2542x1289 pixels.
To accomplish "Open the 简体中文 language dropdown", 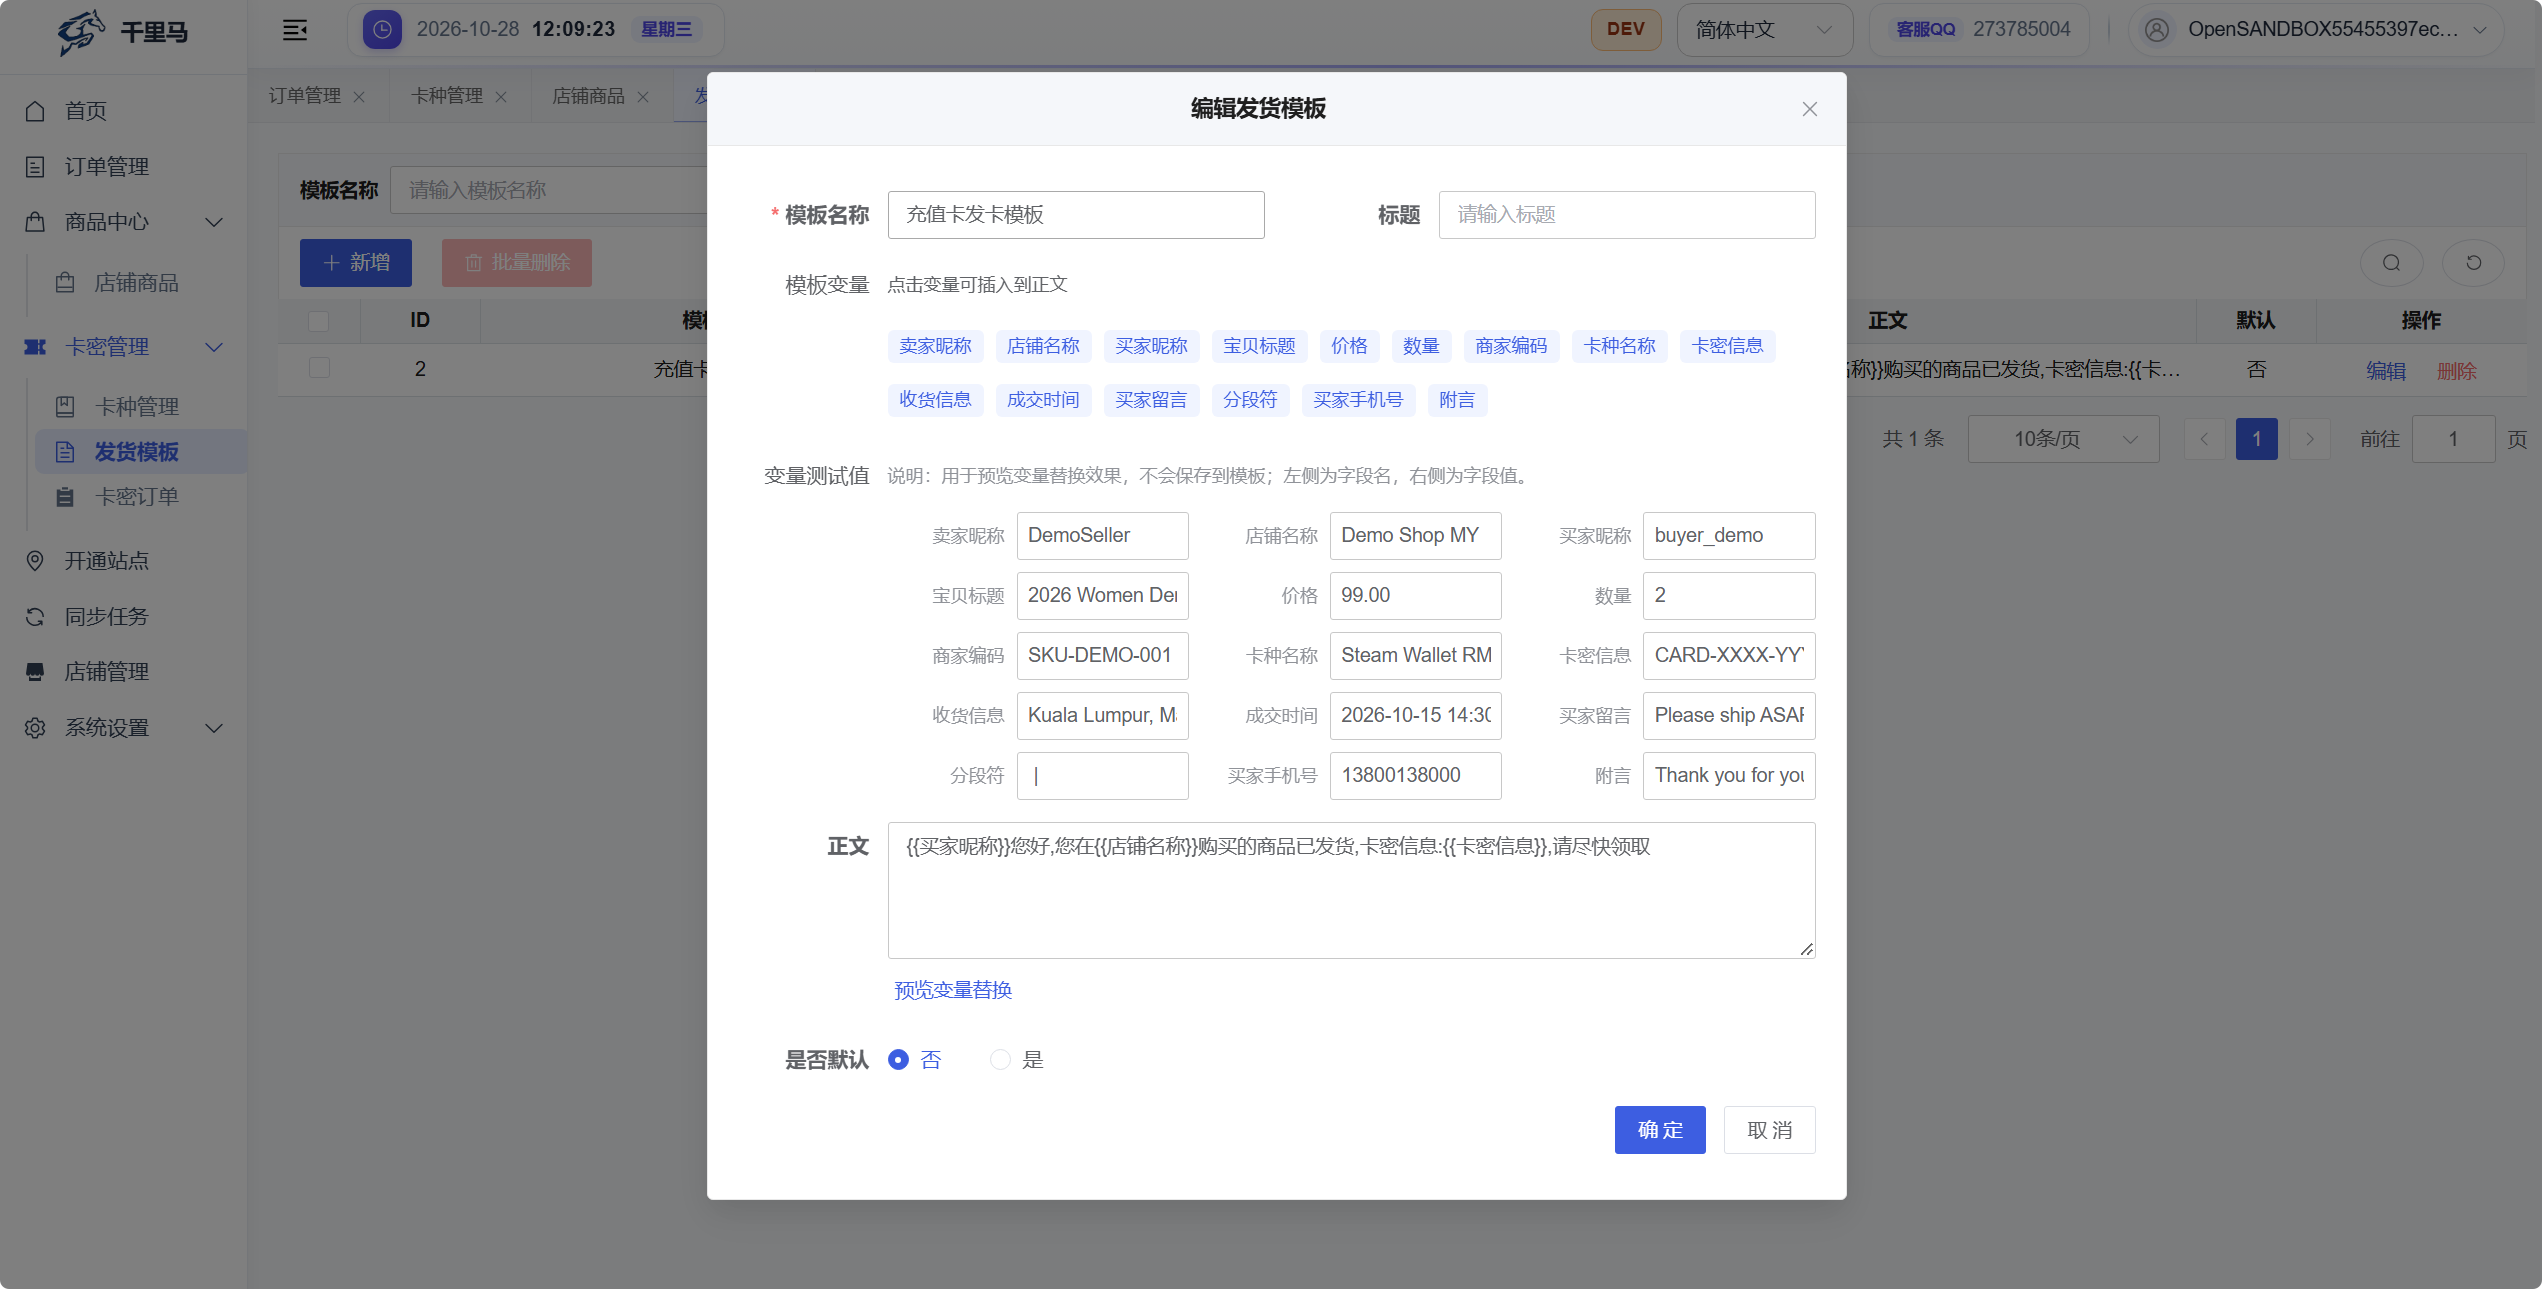I will [x=1764, y=30].
